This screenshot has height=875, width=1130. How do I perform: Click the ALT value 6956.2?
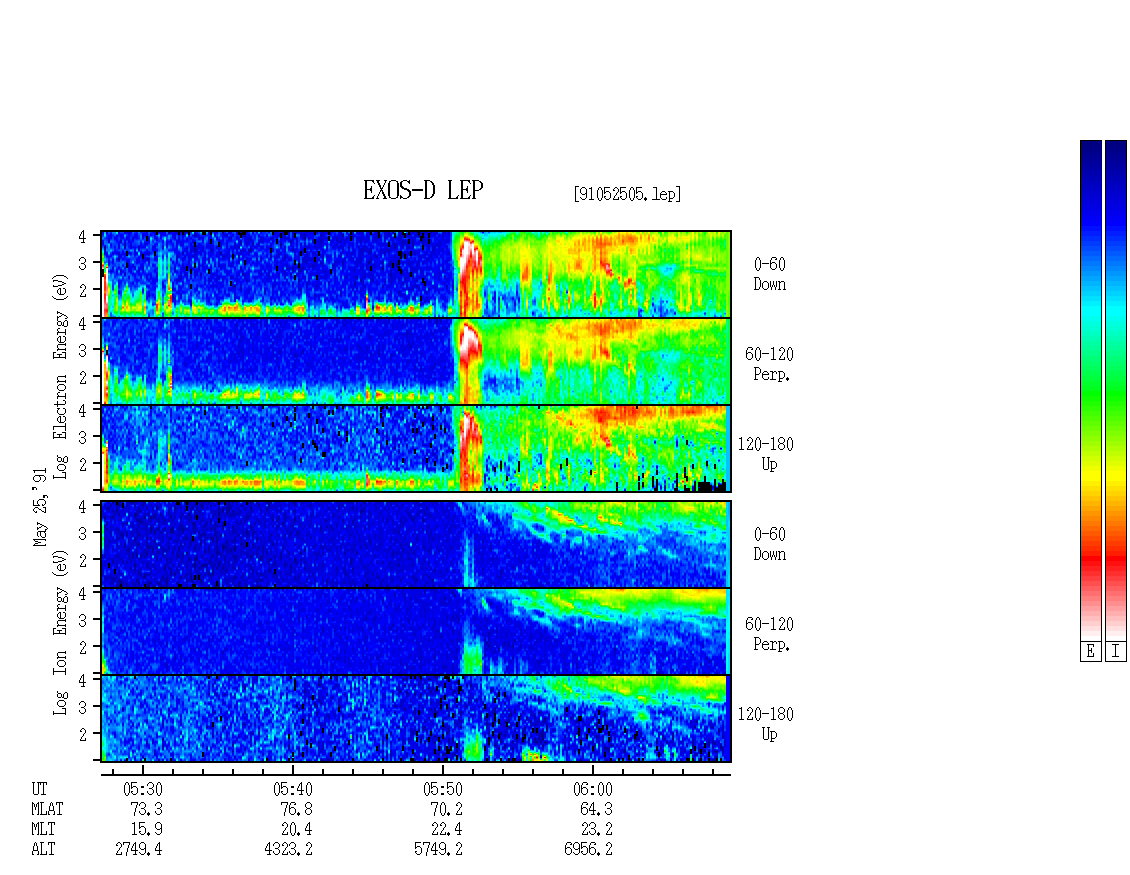tap(588, 850)
